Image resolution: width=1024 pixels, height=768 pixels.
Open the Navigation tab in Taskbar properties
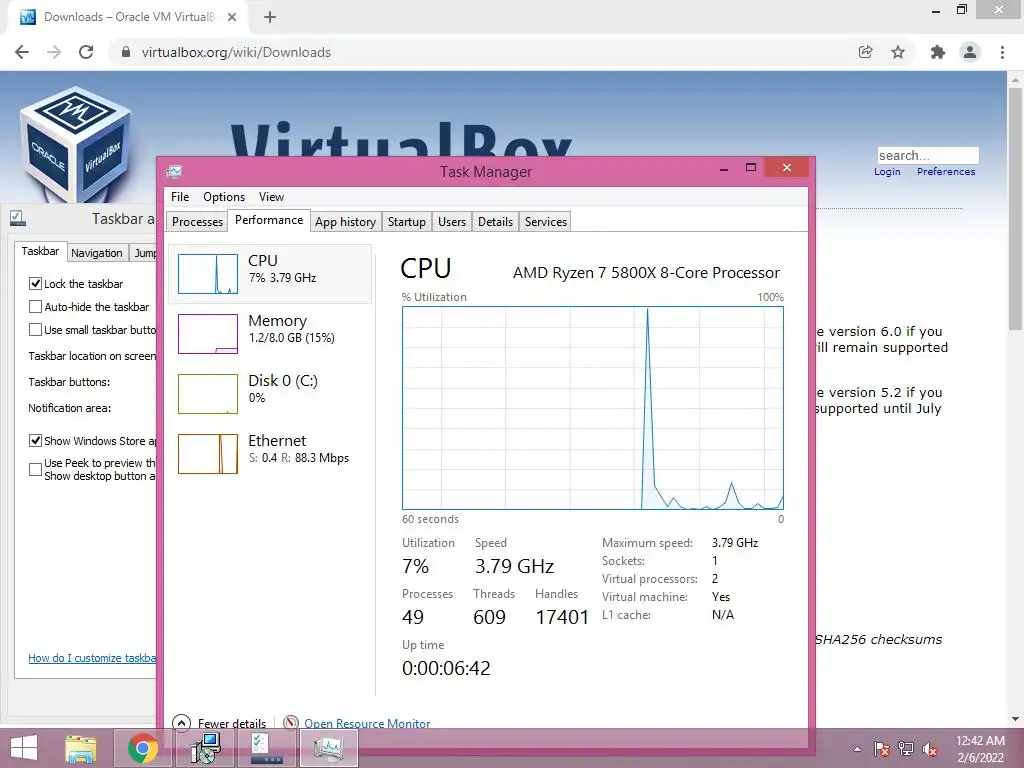point(97,253)
